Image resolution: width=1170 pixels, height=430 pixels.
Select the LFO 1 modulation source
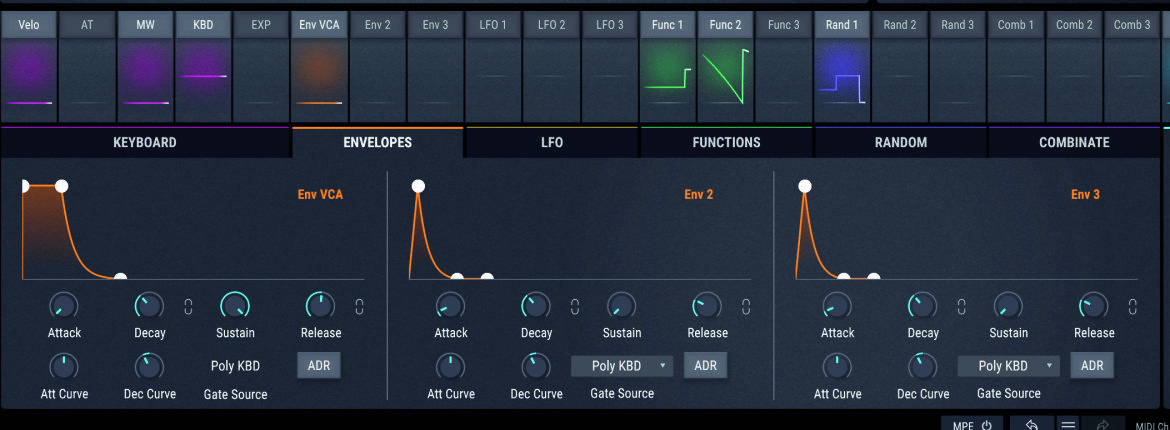493,25
